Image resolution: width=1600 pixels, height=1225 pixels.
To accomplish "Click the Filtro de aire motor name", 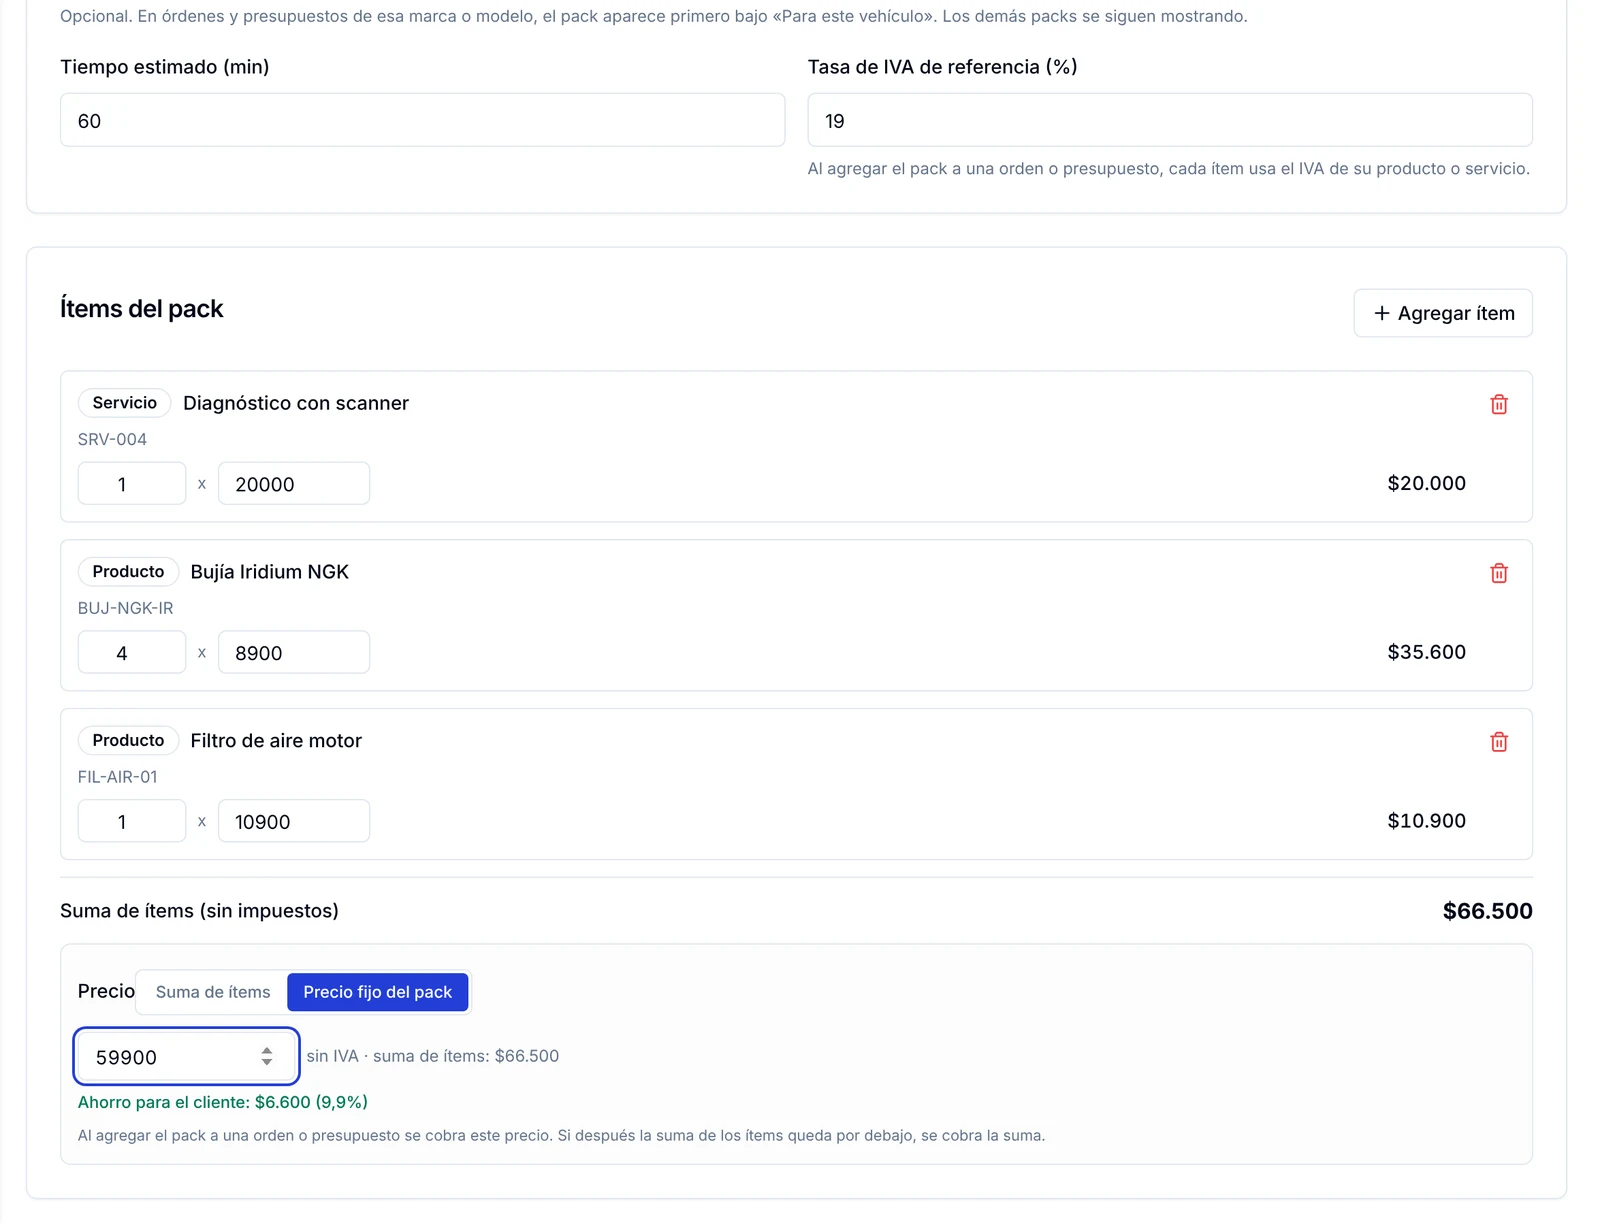I will pyautogui.click(x=276, y=741).
